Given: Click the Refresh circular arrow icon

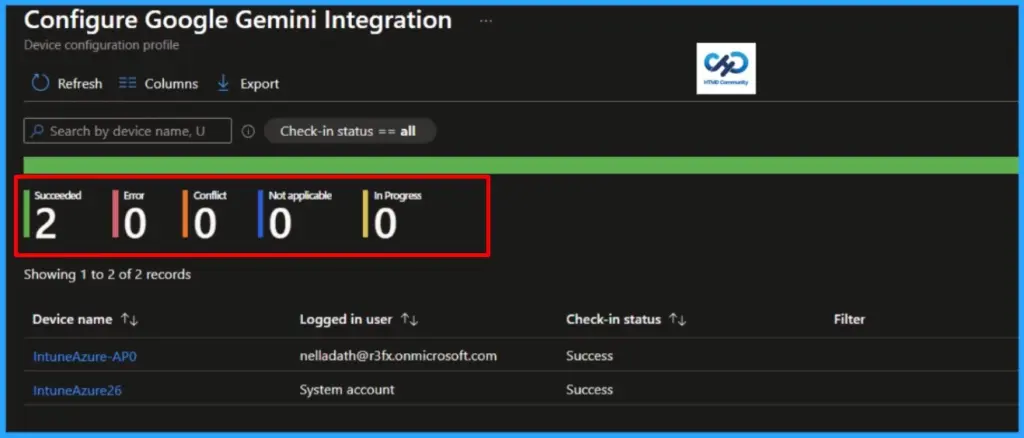Looking at the screenshot, I should pos(40,84).
